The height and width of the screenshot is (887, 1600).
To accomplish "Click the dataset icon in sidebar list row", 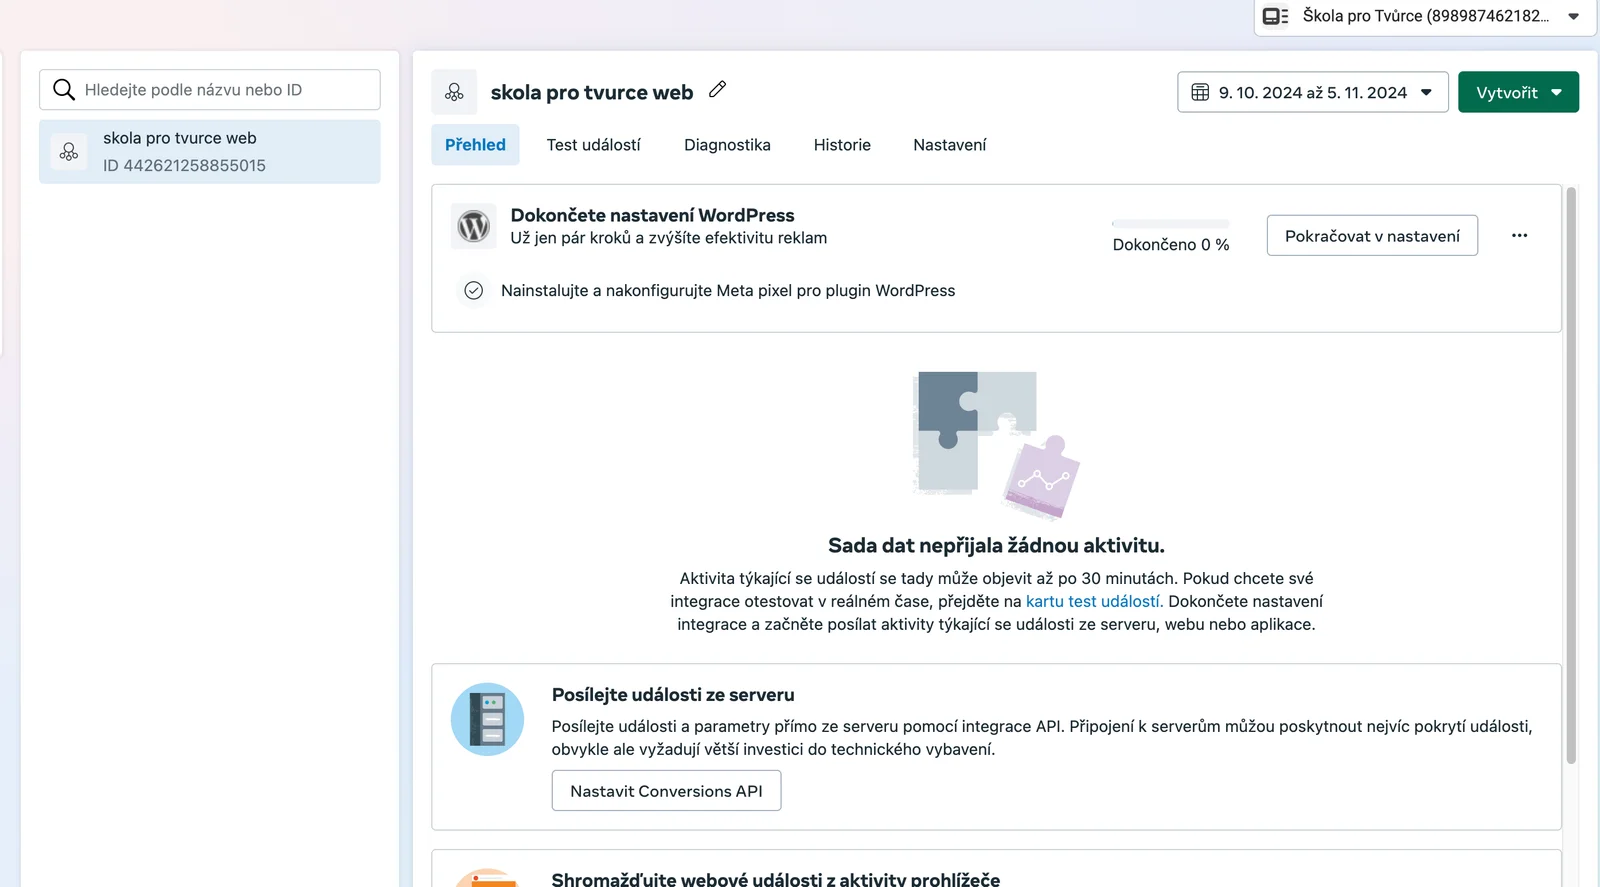I will (x=69, y=152).
